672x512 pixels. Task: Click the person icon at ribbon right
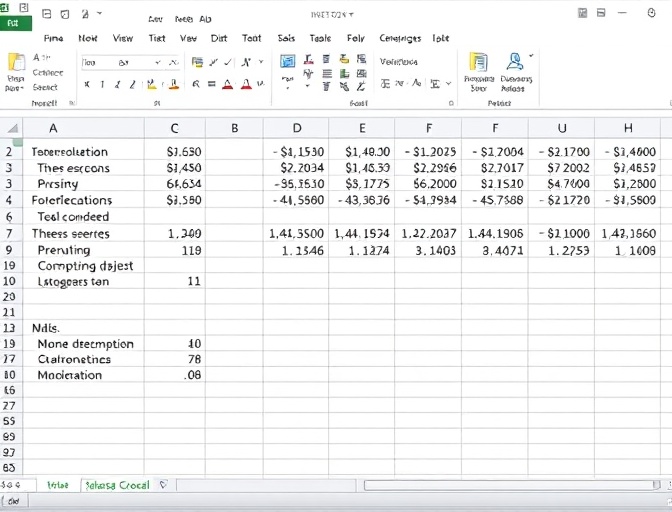pyautogui.click(x=515, y=63)
